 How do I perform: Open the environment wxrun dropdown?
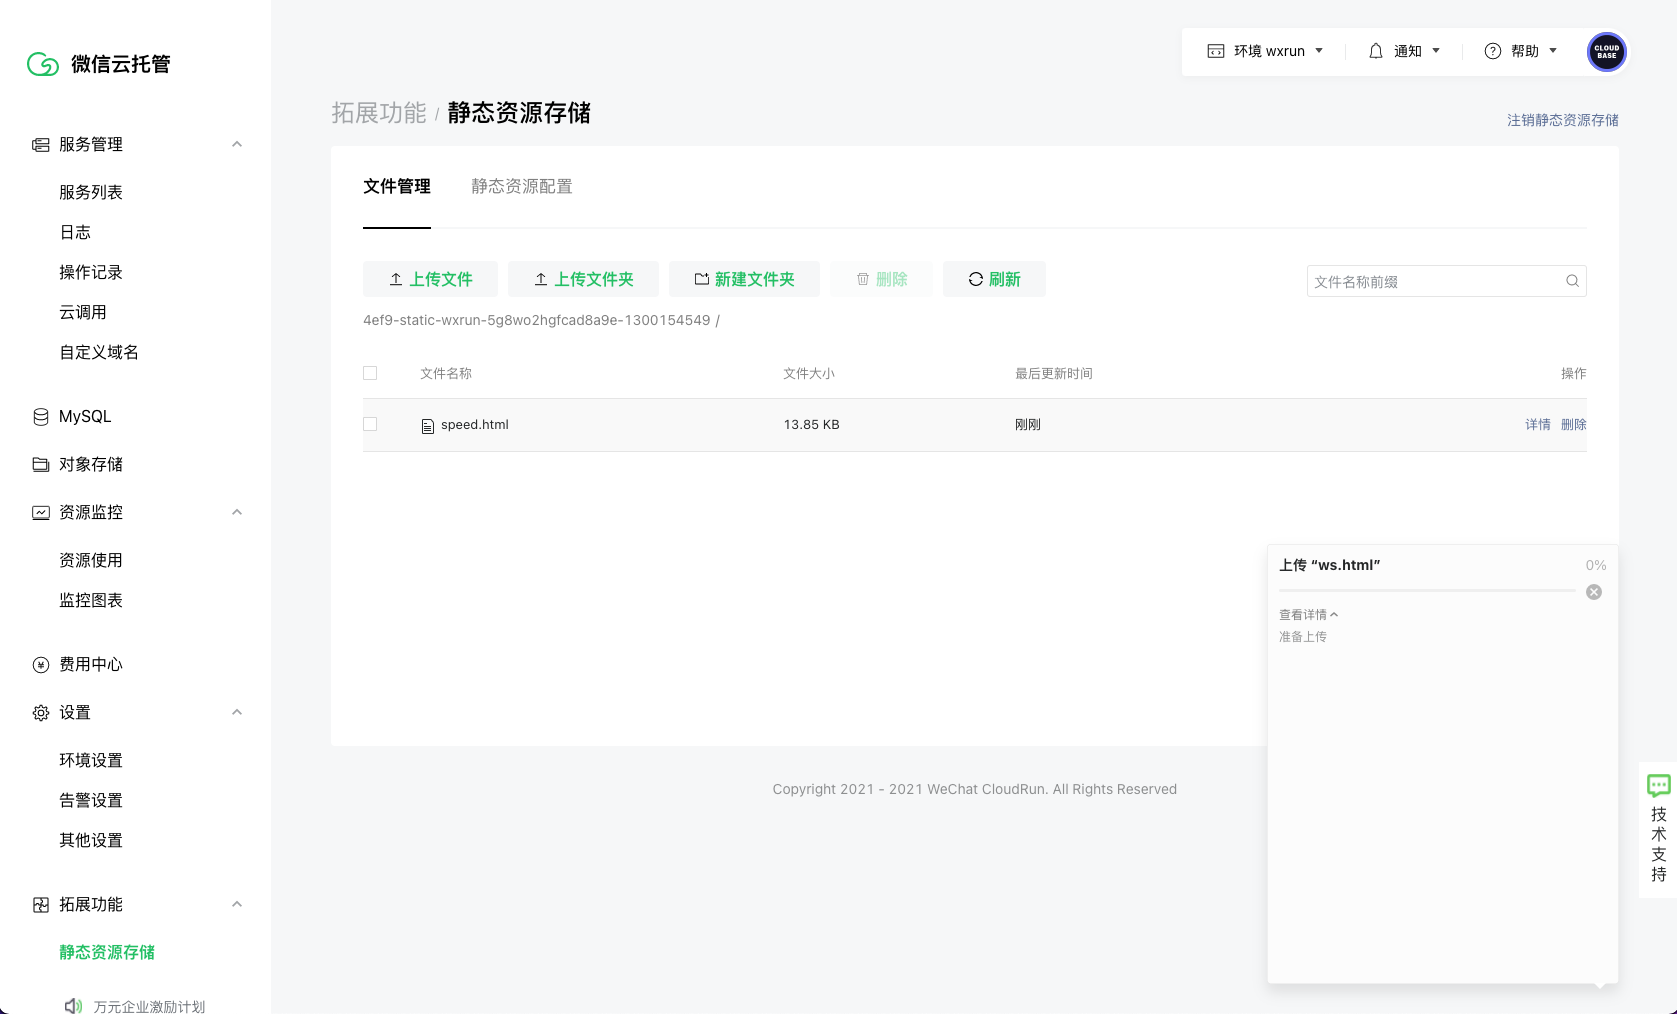point(1265,51)
